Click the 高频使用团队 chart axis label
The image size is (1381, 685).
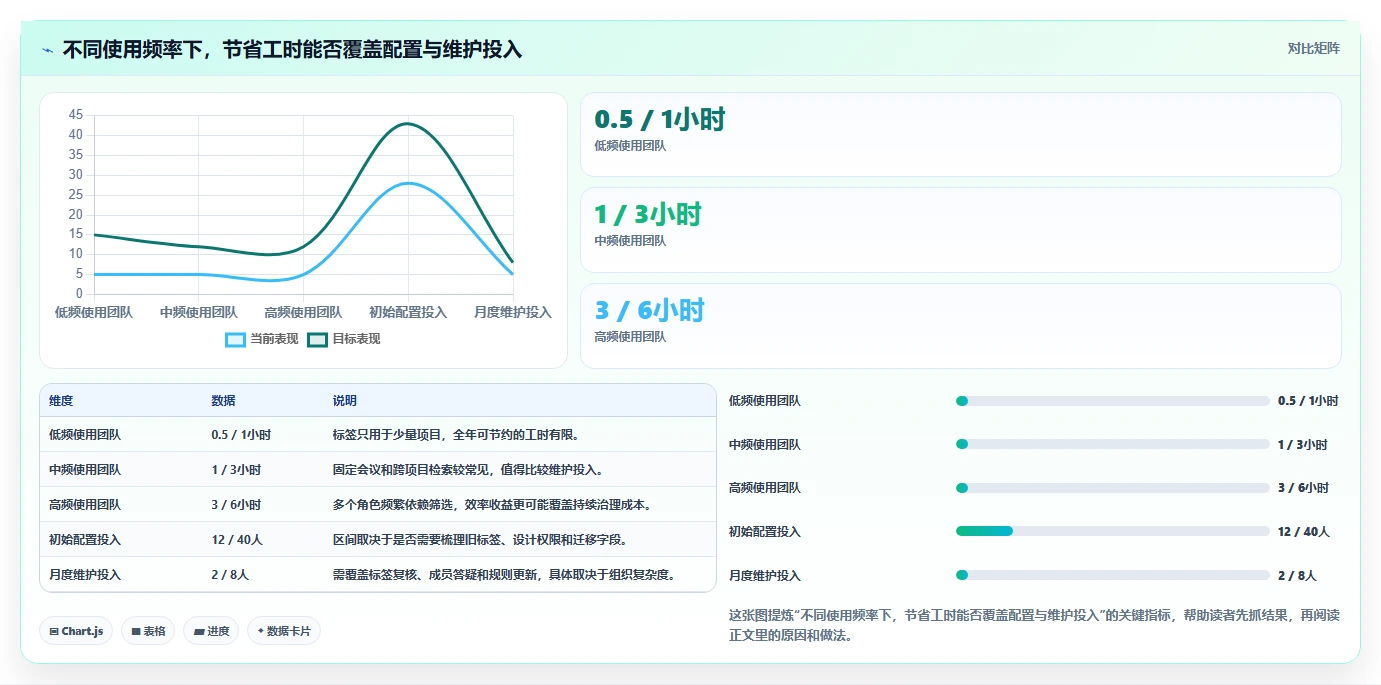coord(303,312)
